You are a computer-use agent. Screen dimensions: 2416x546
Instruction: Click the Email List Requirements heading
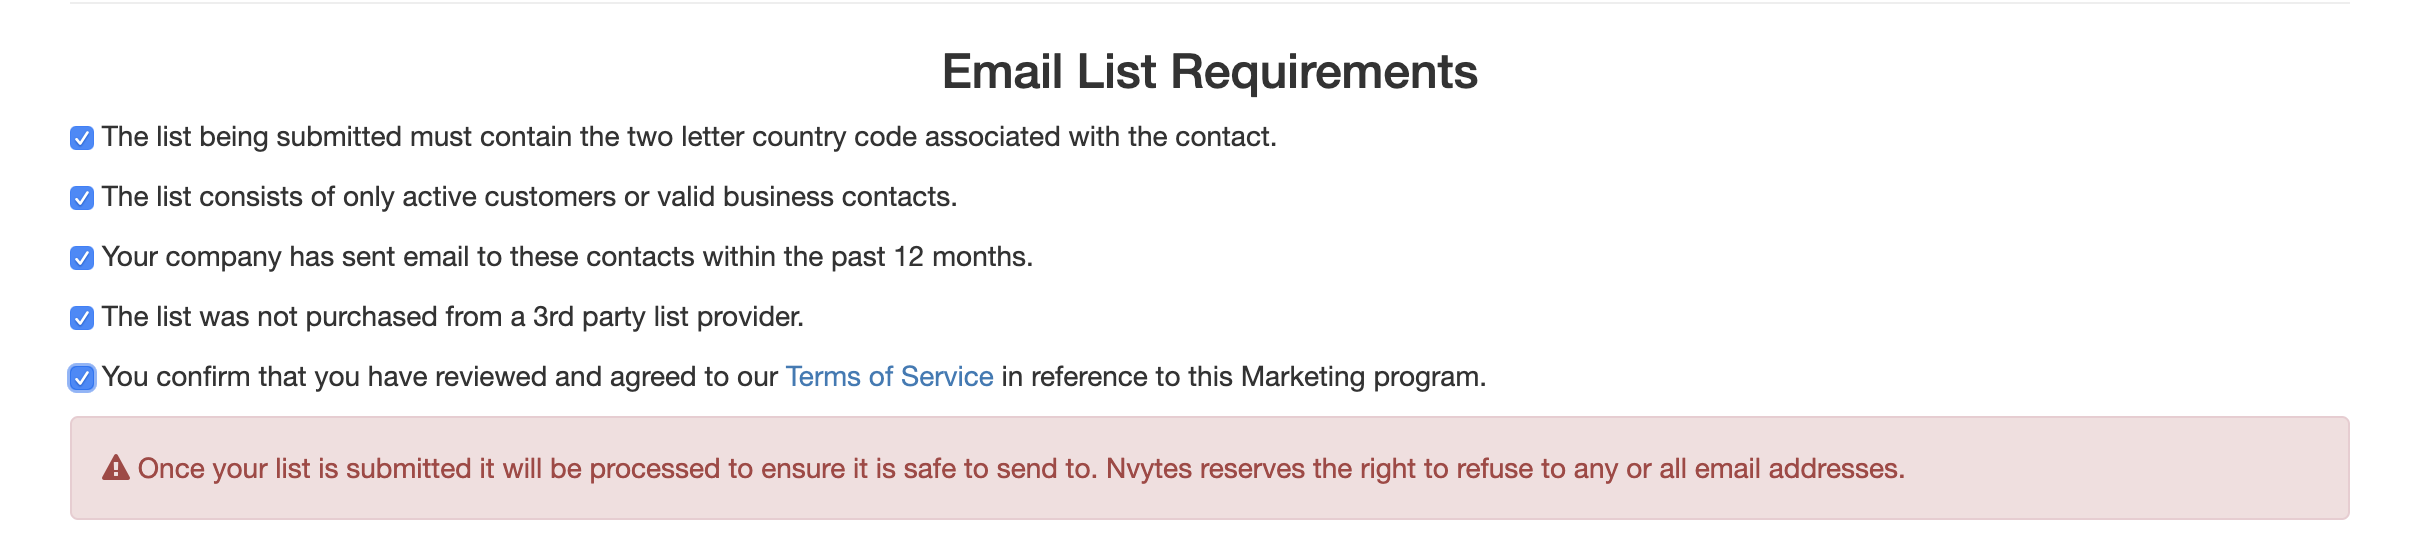coord(1209,72)
